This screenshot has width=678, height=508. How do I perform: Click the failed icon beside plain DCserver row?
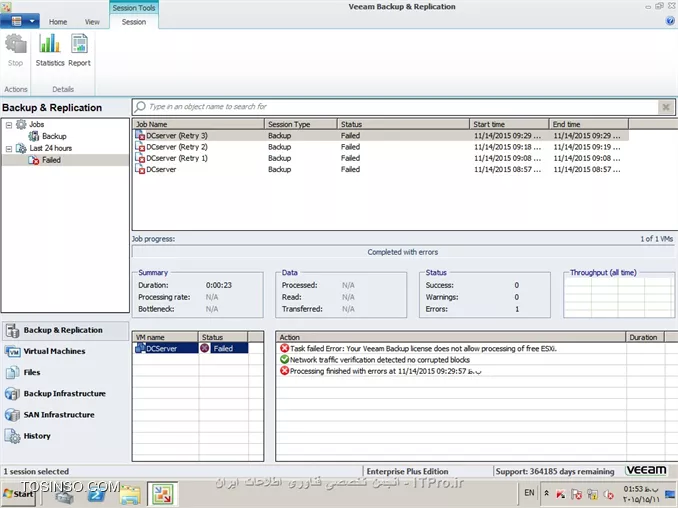point(140,169)
